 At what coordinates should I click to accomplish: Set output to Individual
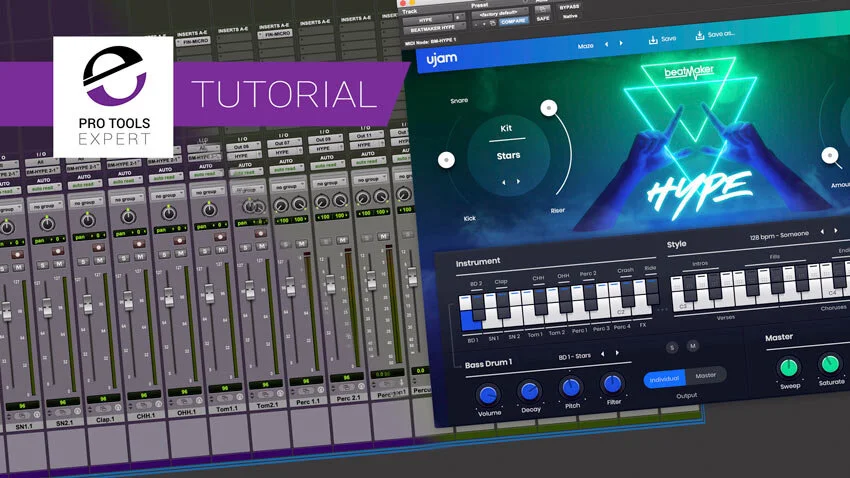[x=665, y=379]
